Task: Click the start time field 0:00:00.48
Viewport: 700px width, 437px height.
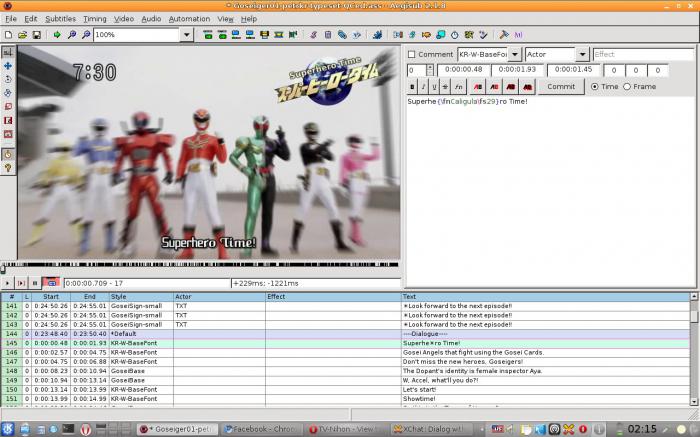Action: pos(463,70)
